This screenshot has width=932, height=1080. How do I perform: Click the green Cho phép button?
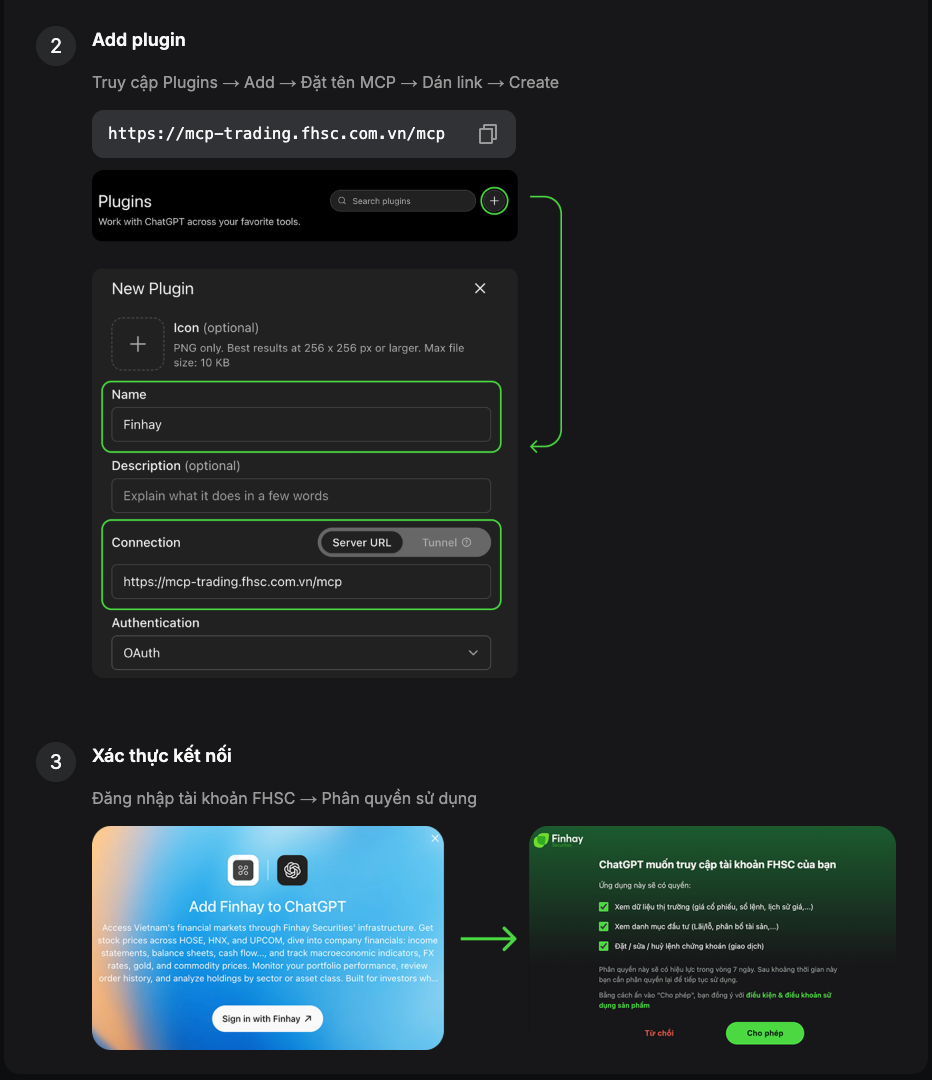point(765,1033)
